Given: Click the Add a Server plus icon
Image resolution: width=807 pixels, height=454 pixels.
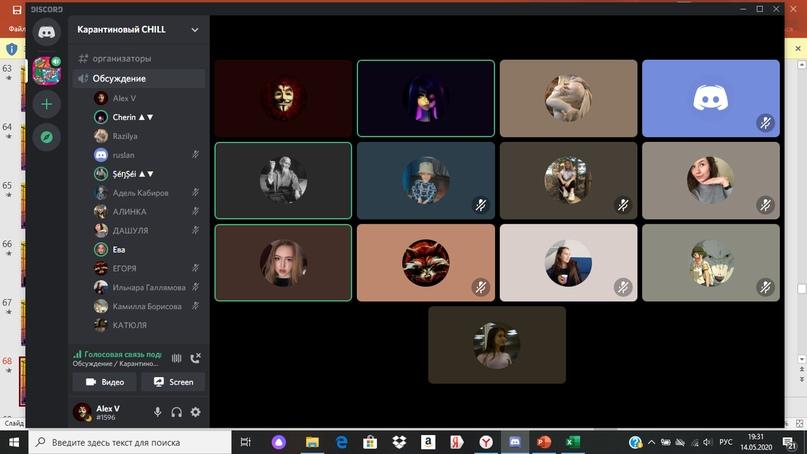Looking at the screenshot, I should 47,104.
